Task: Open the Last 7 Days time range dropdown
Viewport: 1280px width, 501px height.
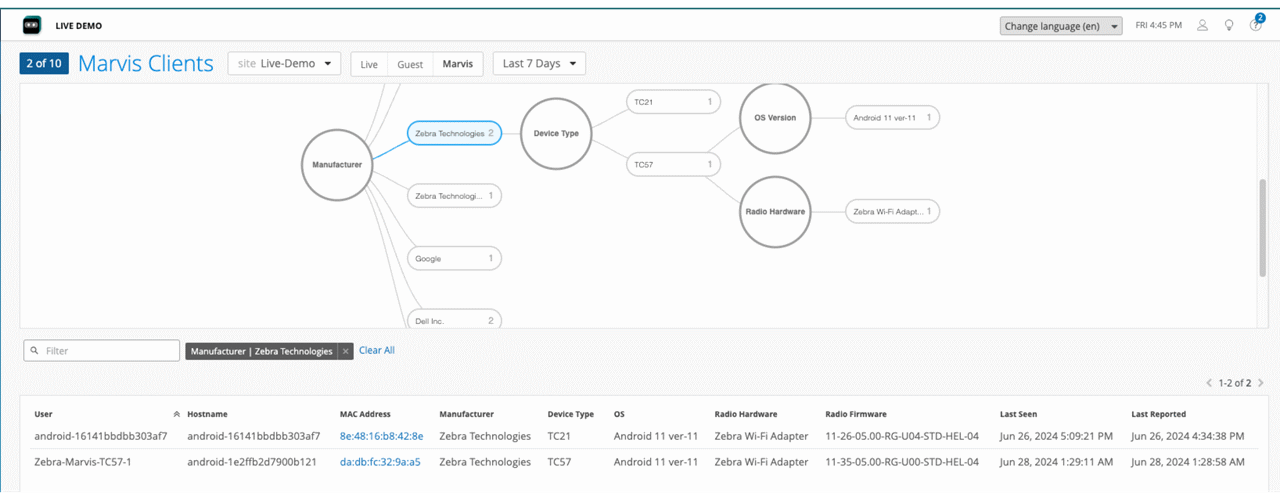Action: point(539,64)
